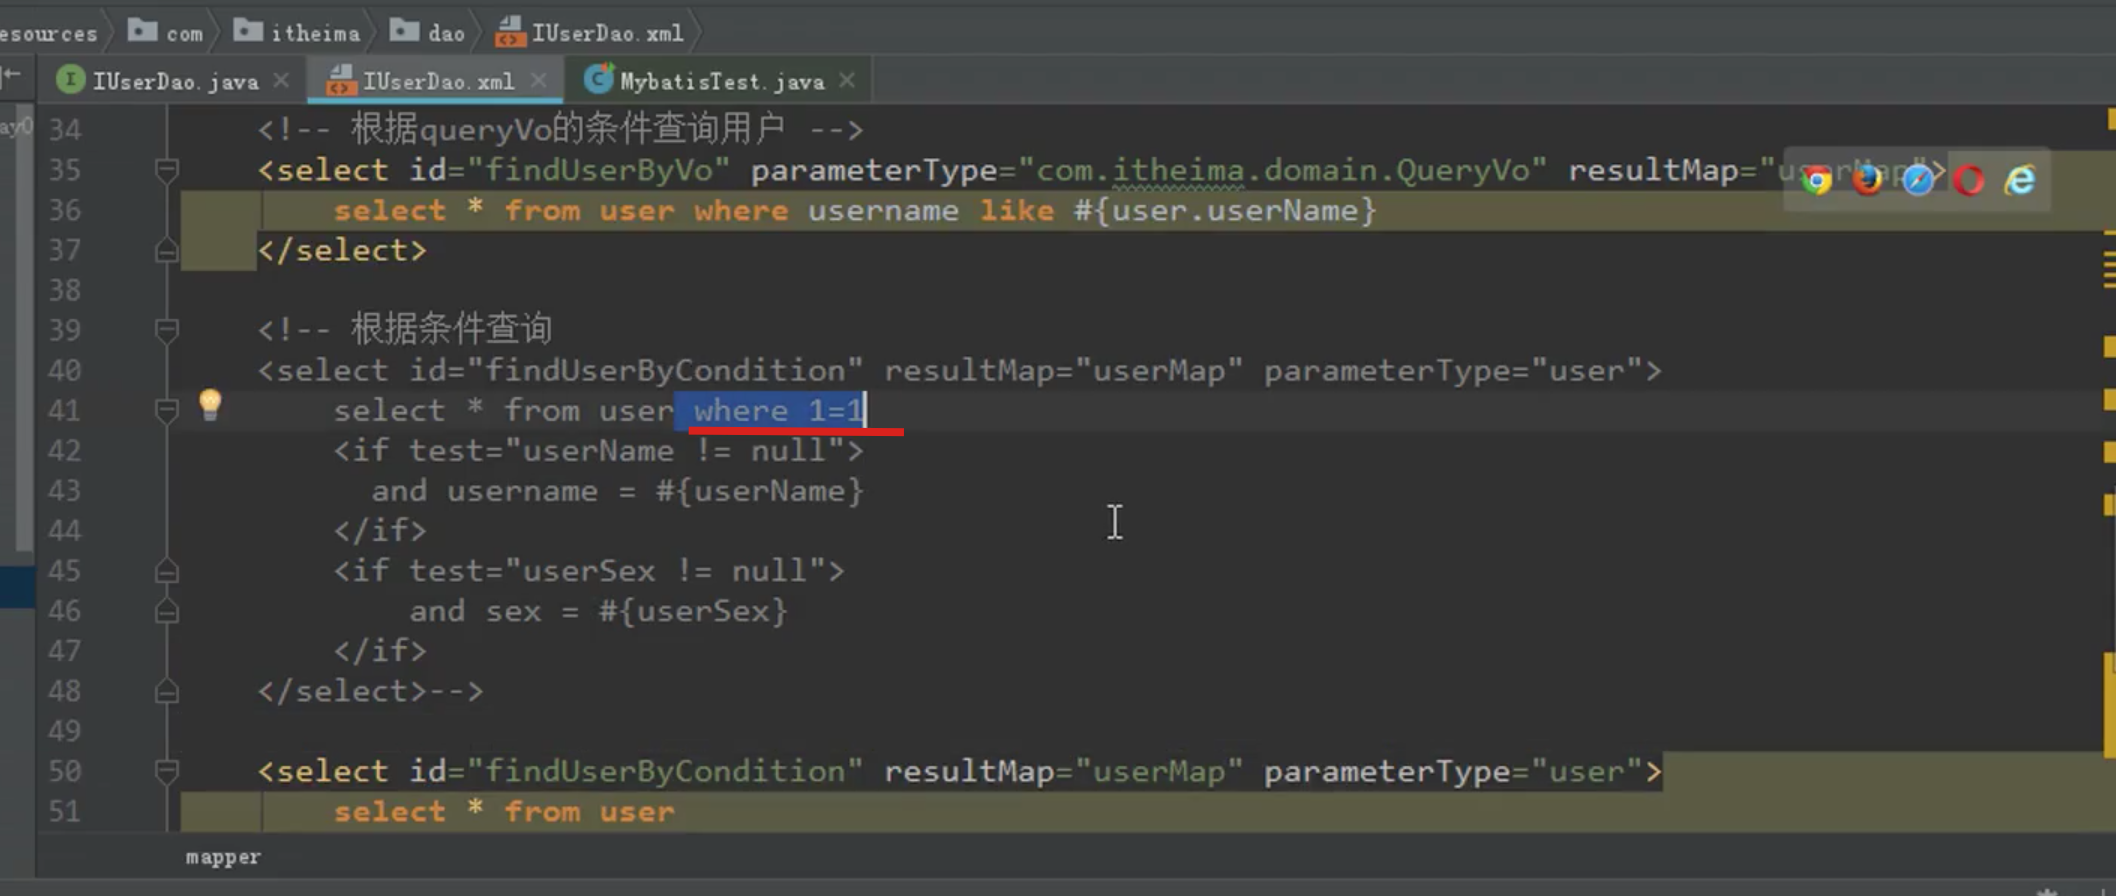This screenshot has width=2116, height=896.
Task: Click IUserDao.xml in breadcrumb path
Action: (590, 32)
